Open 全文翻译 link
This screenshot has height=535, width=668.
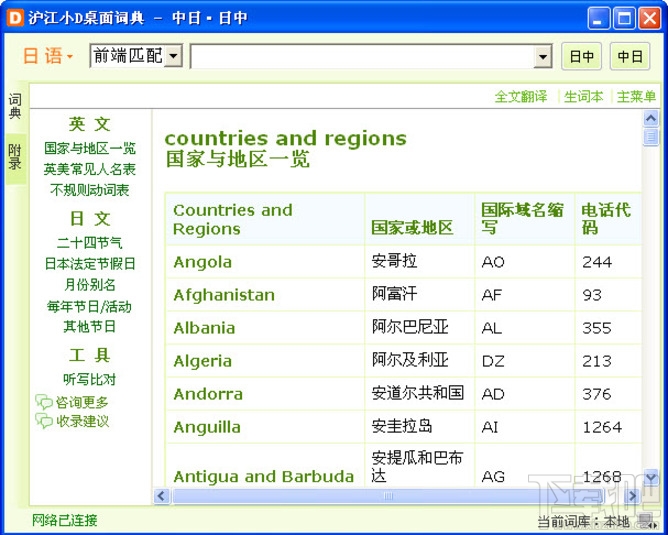pos(521,97)
